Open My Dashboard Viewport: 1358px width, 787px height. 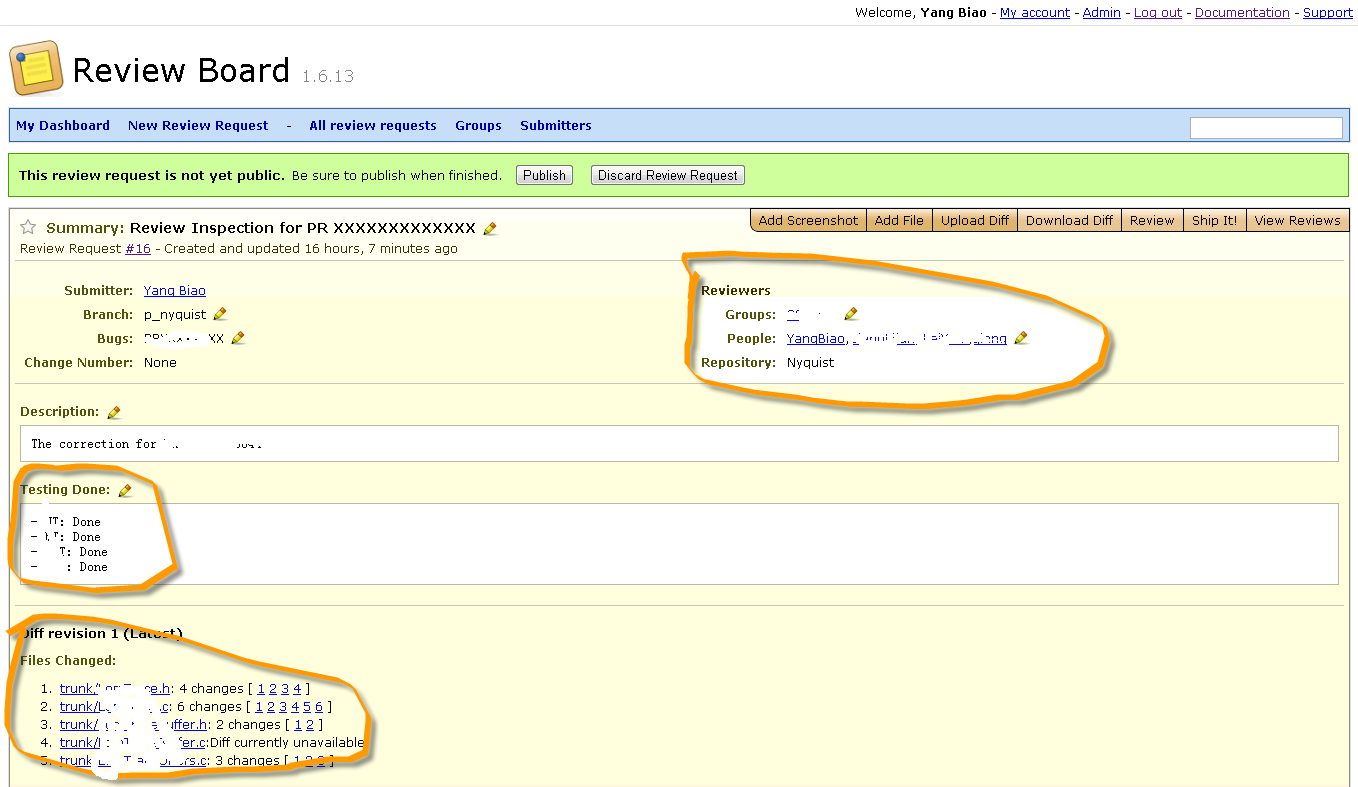point(63,125)
